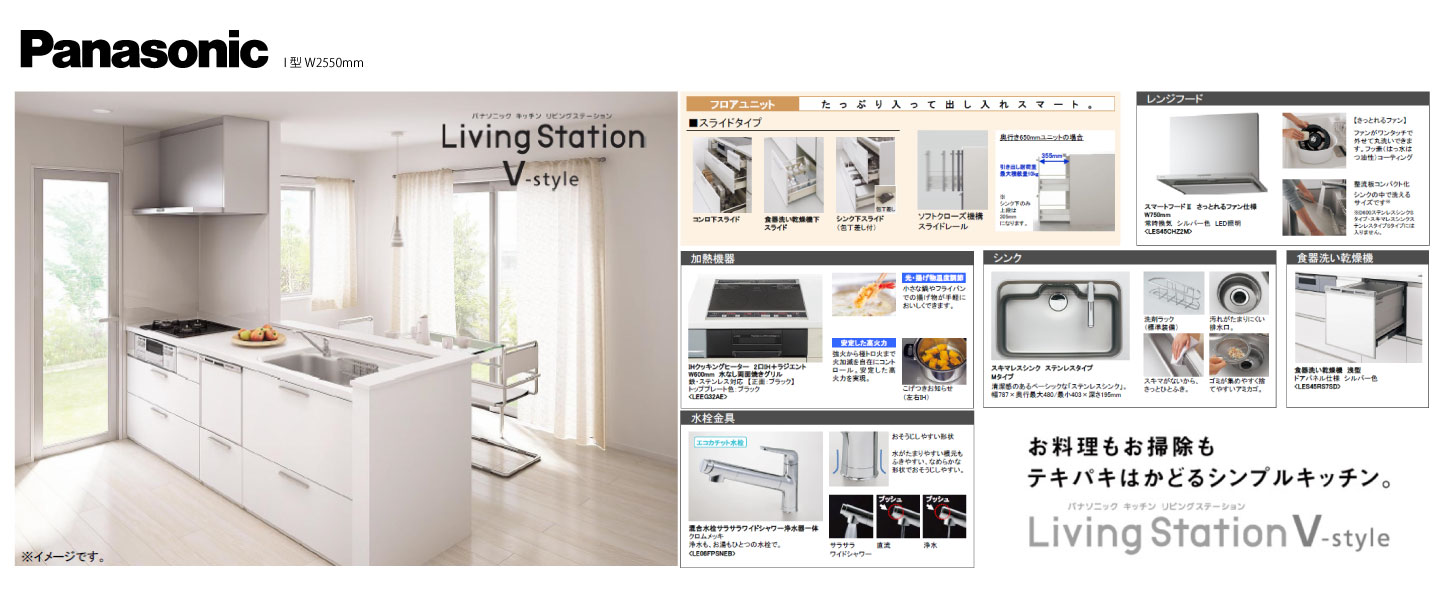Click the bottom-right Living Station V-style logo
The width and height of the screenshot is (1450, 600).
(x=1209, y=527)
